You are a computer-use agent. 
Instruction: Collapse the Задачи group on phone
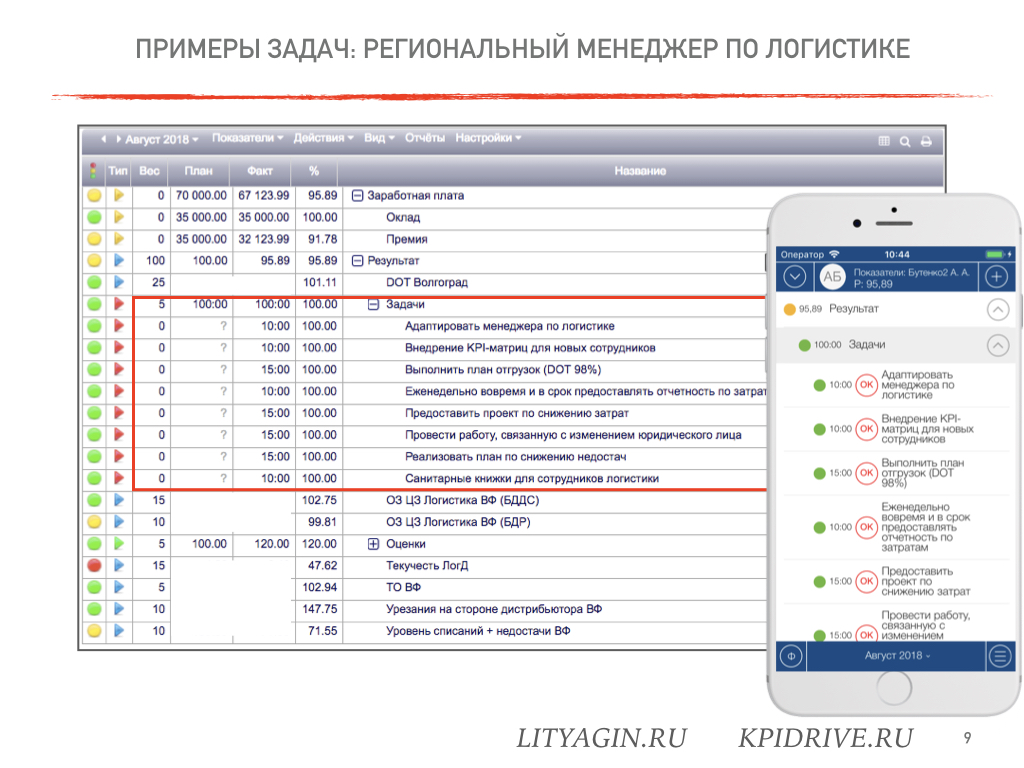(x=998, y=345)
